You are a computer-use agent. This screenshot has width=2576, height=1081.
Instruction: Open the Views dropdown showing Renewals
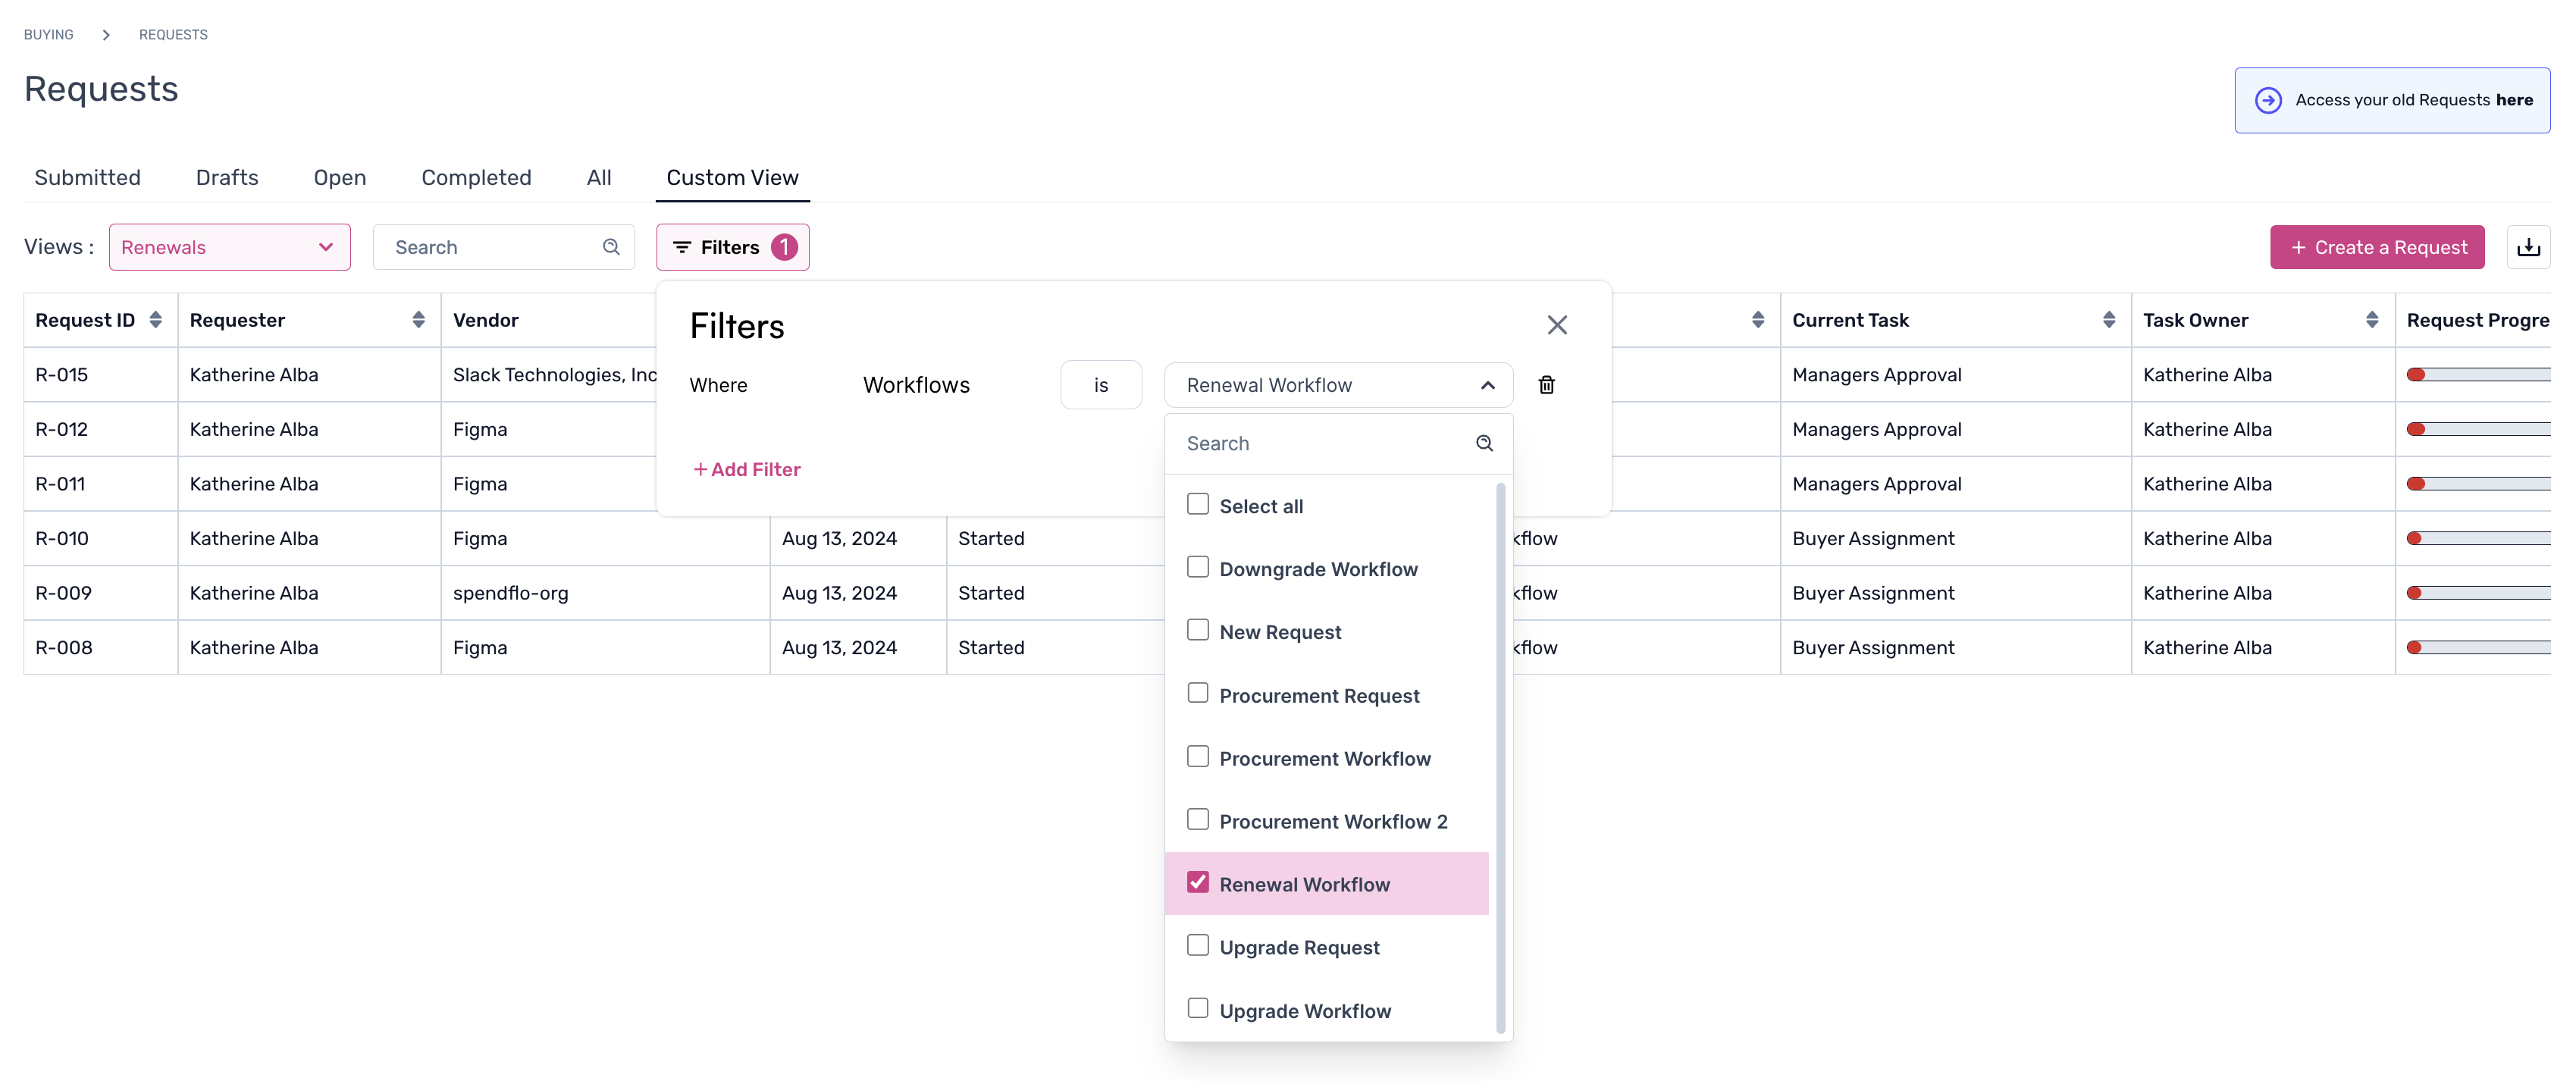229,247
